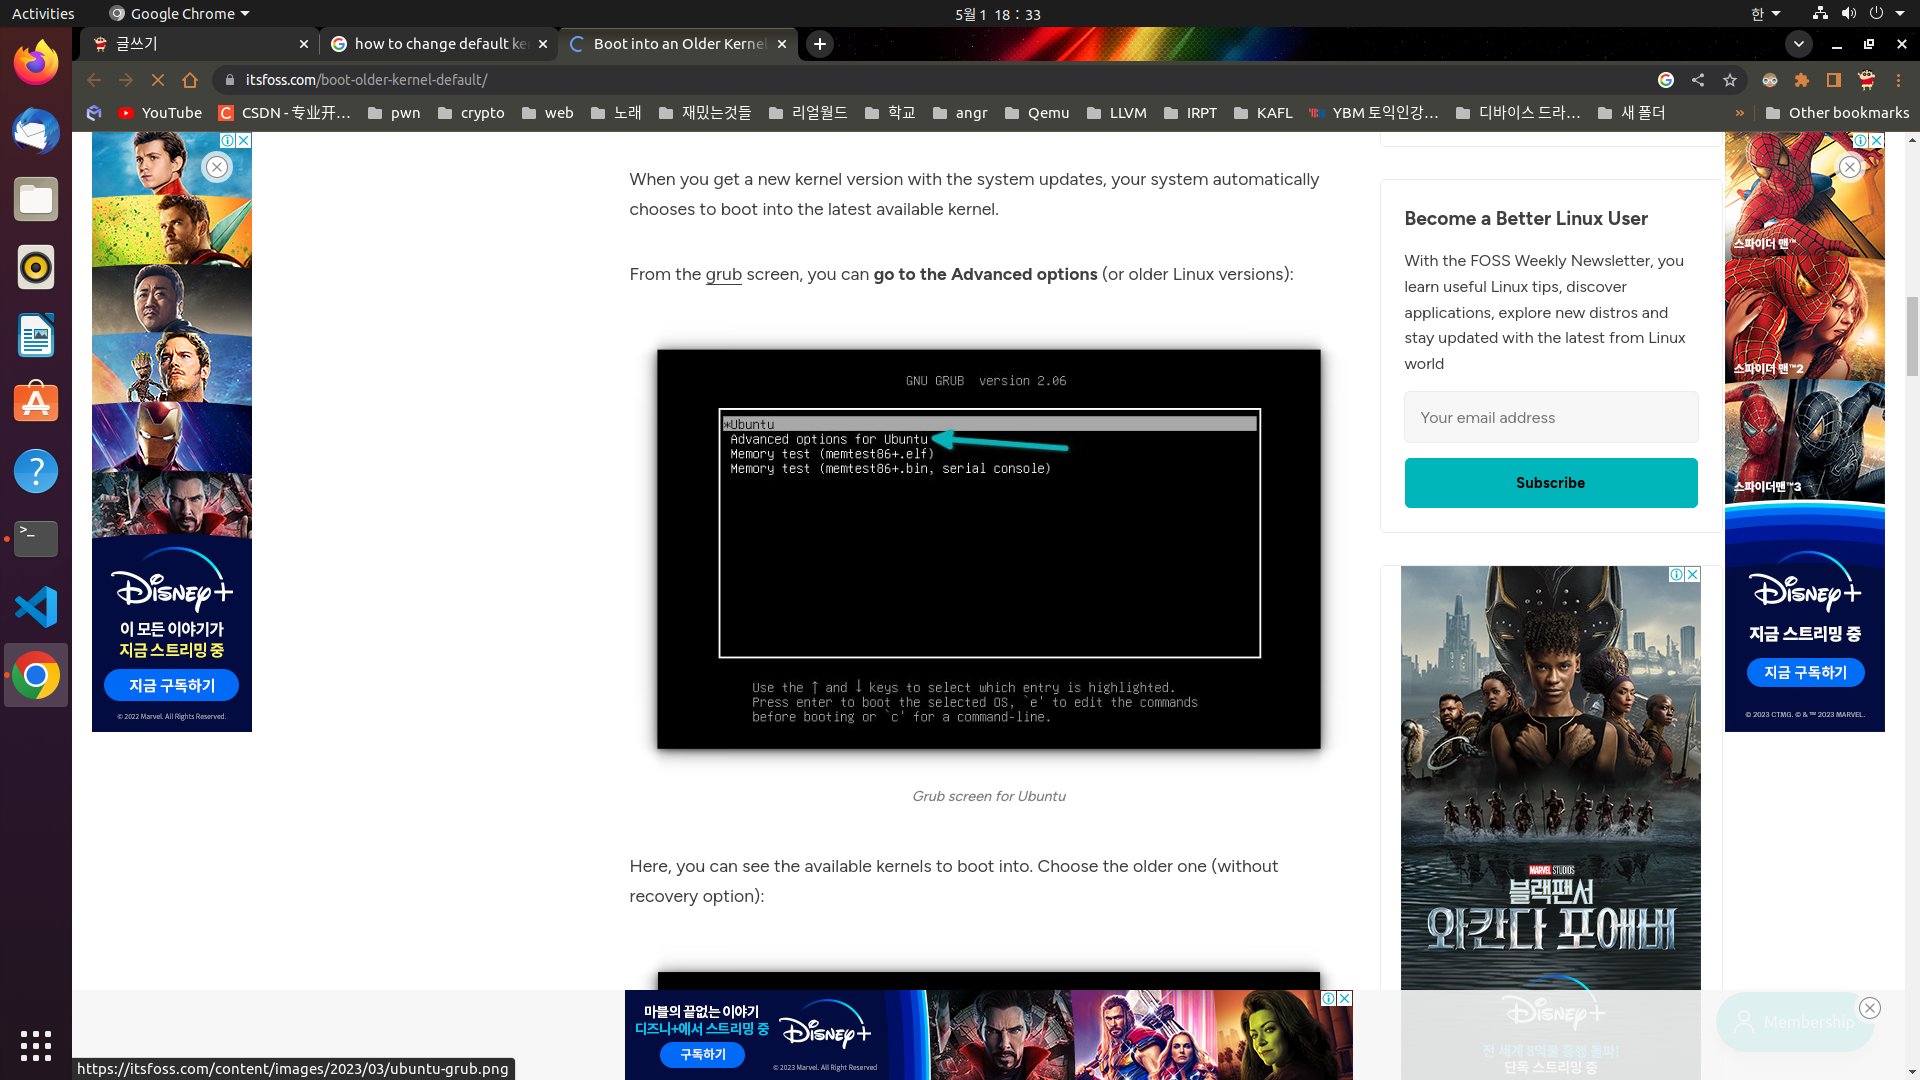Switch to the 글쓰기 tab
The width and height of the screenshot is (1920, 1080).
[x=195, y=44]
